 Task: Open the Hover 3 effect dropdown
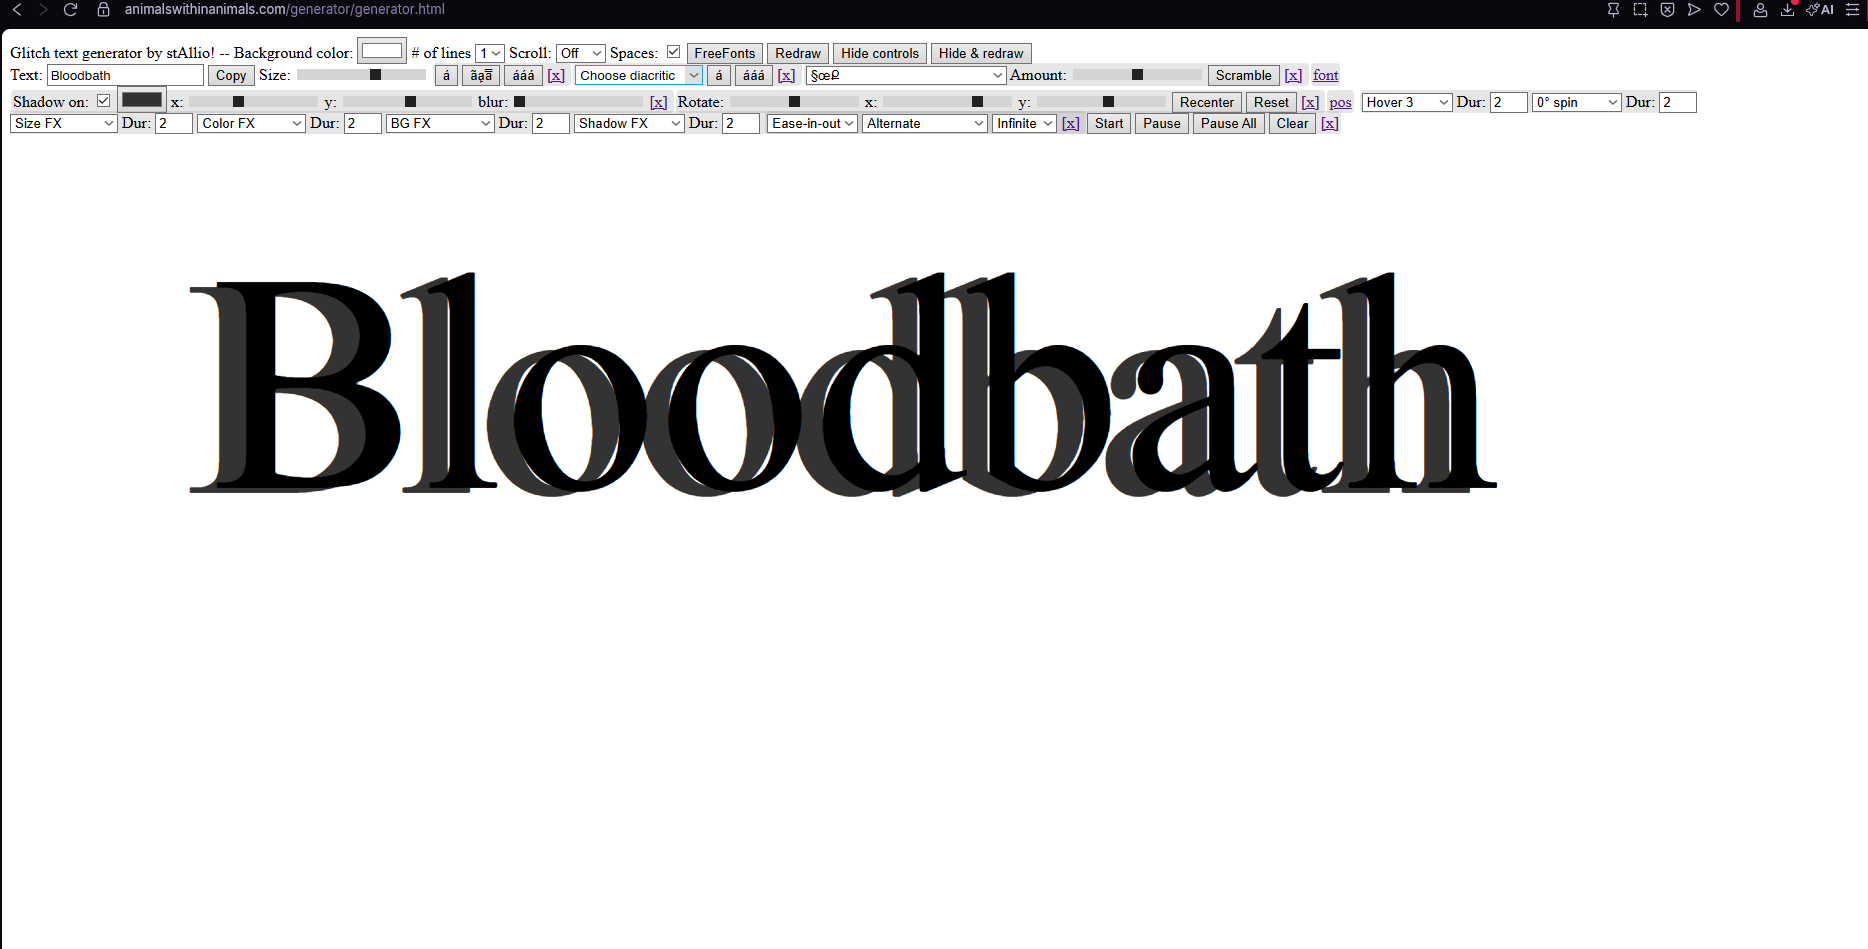click(x=1406, y=103)
